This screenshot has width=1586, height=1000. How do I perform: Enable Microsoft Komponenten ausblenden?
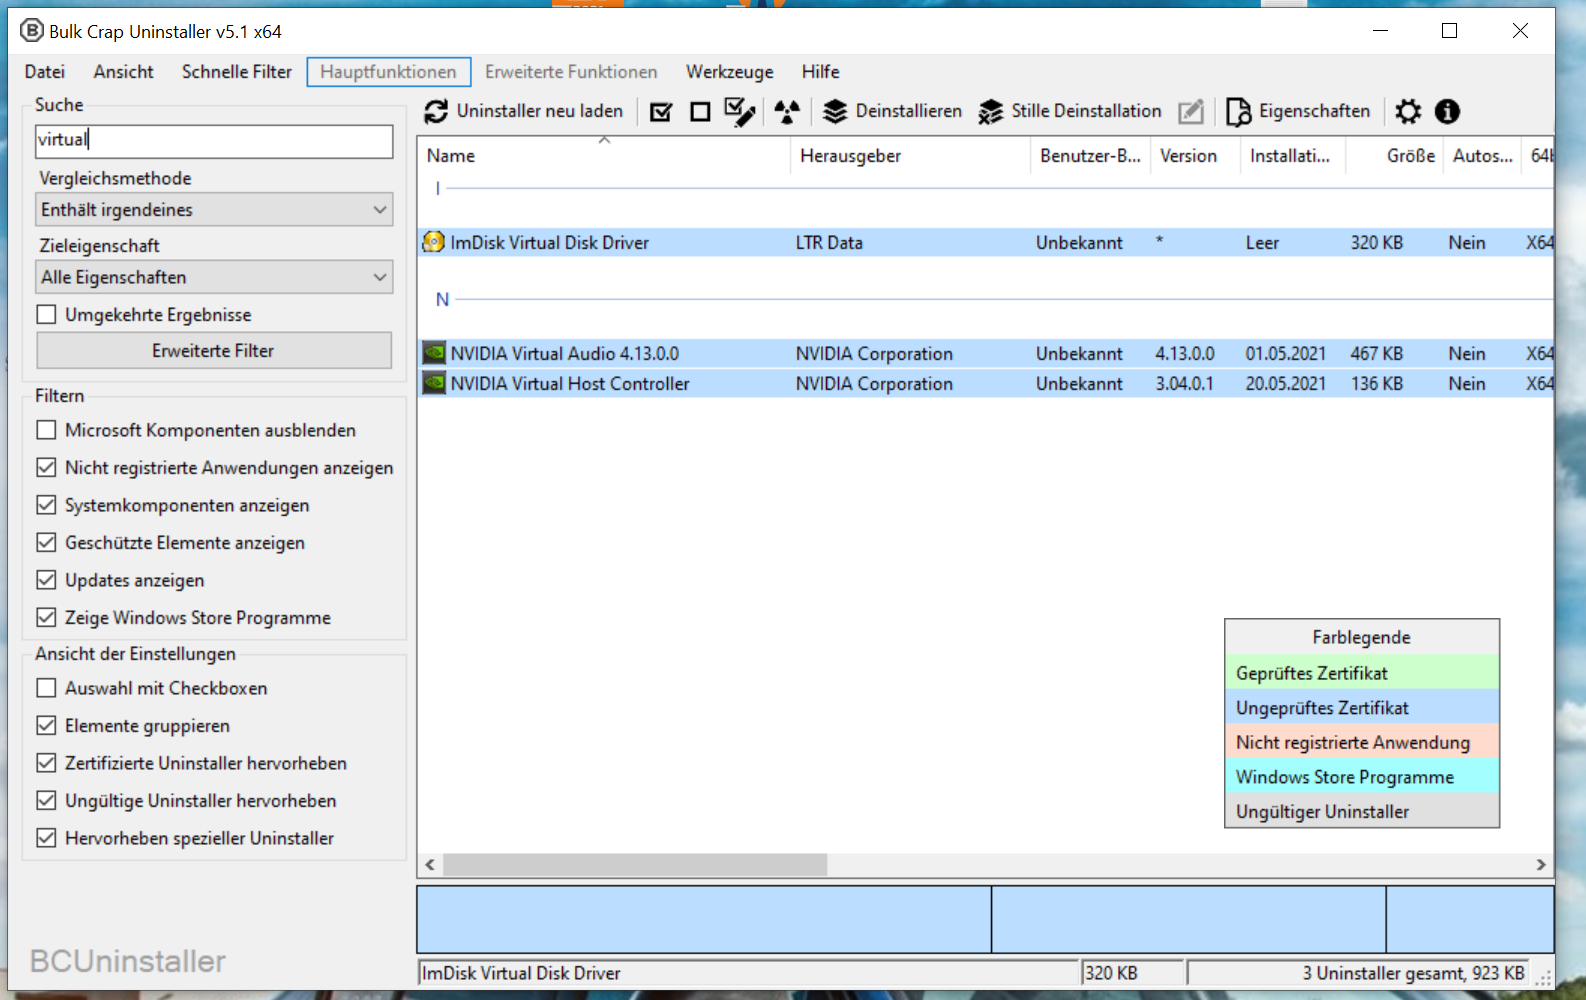[46, 430]
